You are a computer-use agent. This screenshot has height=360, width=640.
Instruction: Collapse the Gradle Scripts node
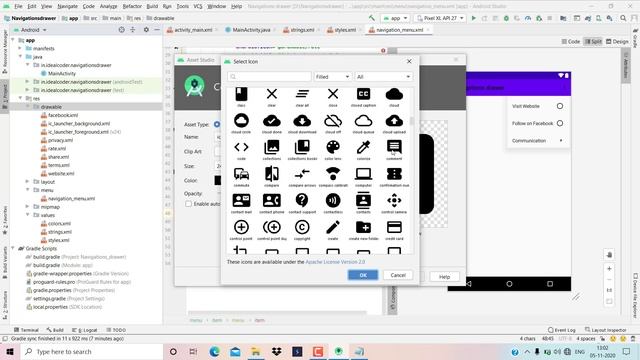(x=13, y=248)
